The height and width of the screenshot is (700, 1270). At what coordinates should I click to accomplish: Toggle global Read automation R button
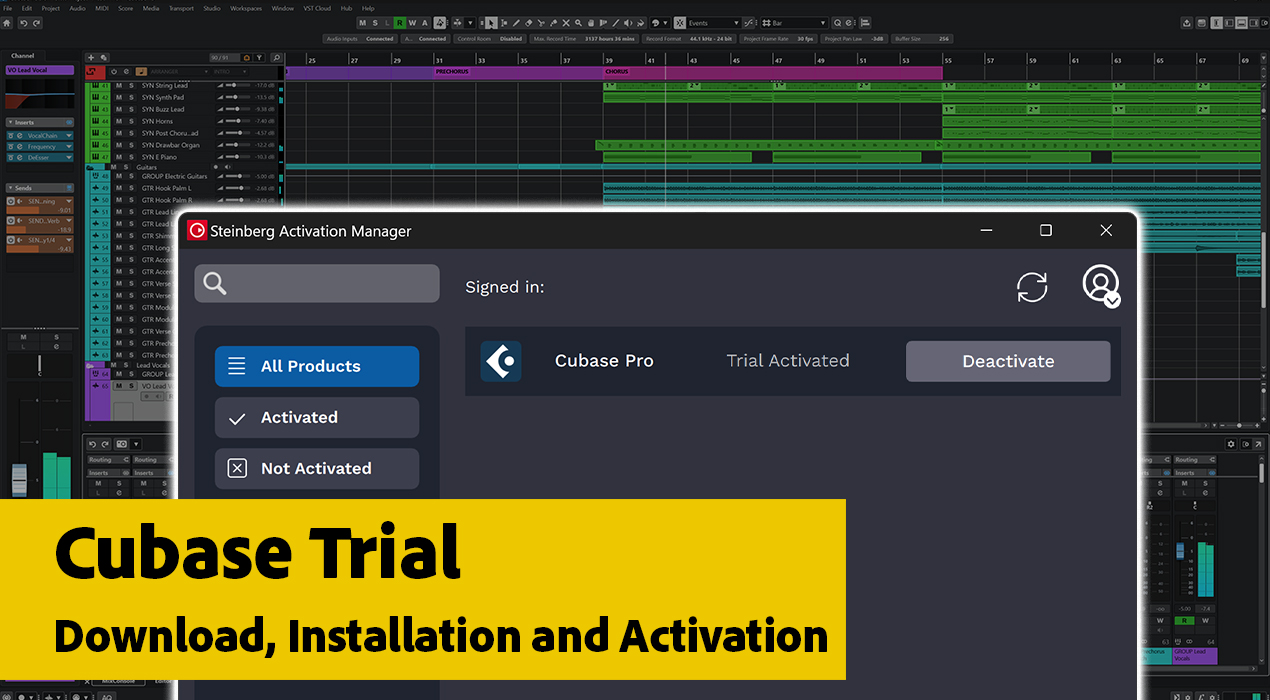(x=399, y=23)
